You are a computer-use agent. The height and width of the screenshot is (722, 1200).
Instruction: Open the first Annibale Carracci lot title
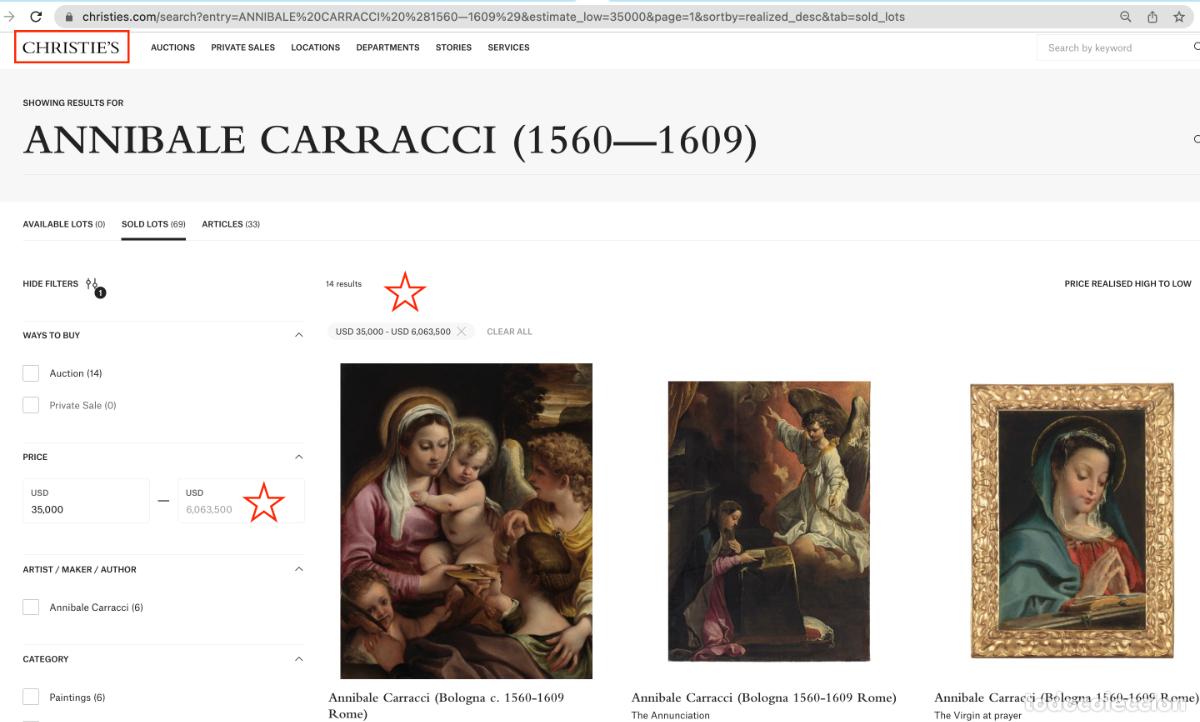point(446,705)
